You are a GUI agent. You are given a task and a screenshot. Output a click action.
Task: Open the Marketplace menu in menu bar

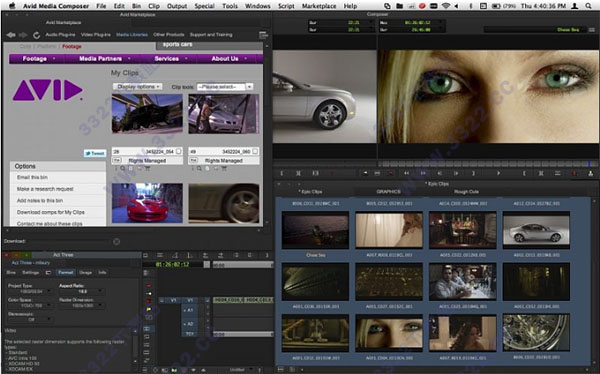point(319,6)
